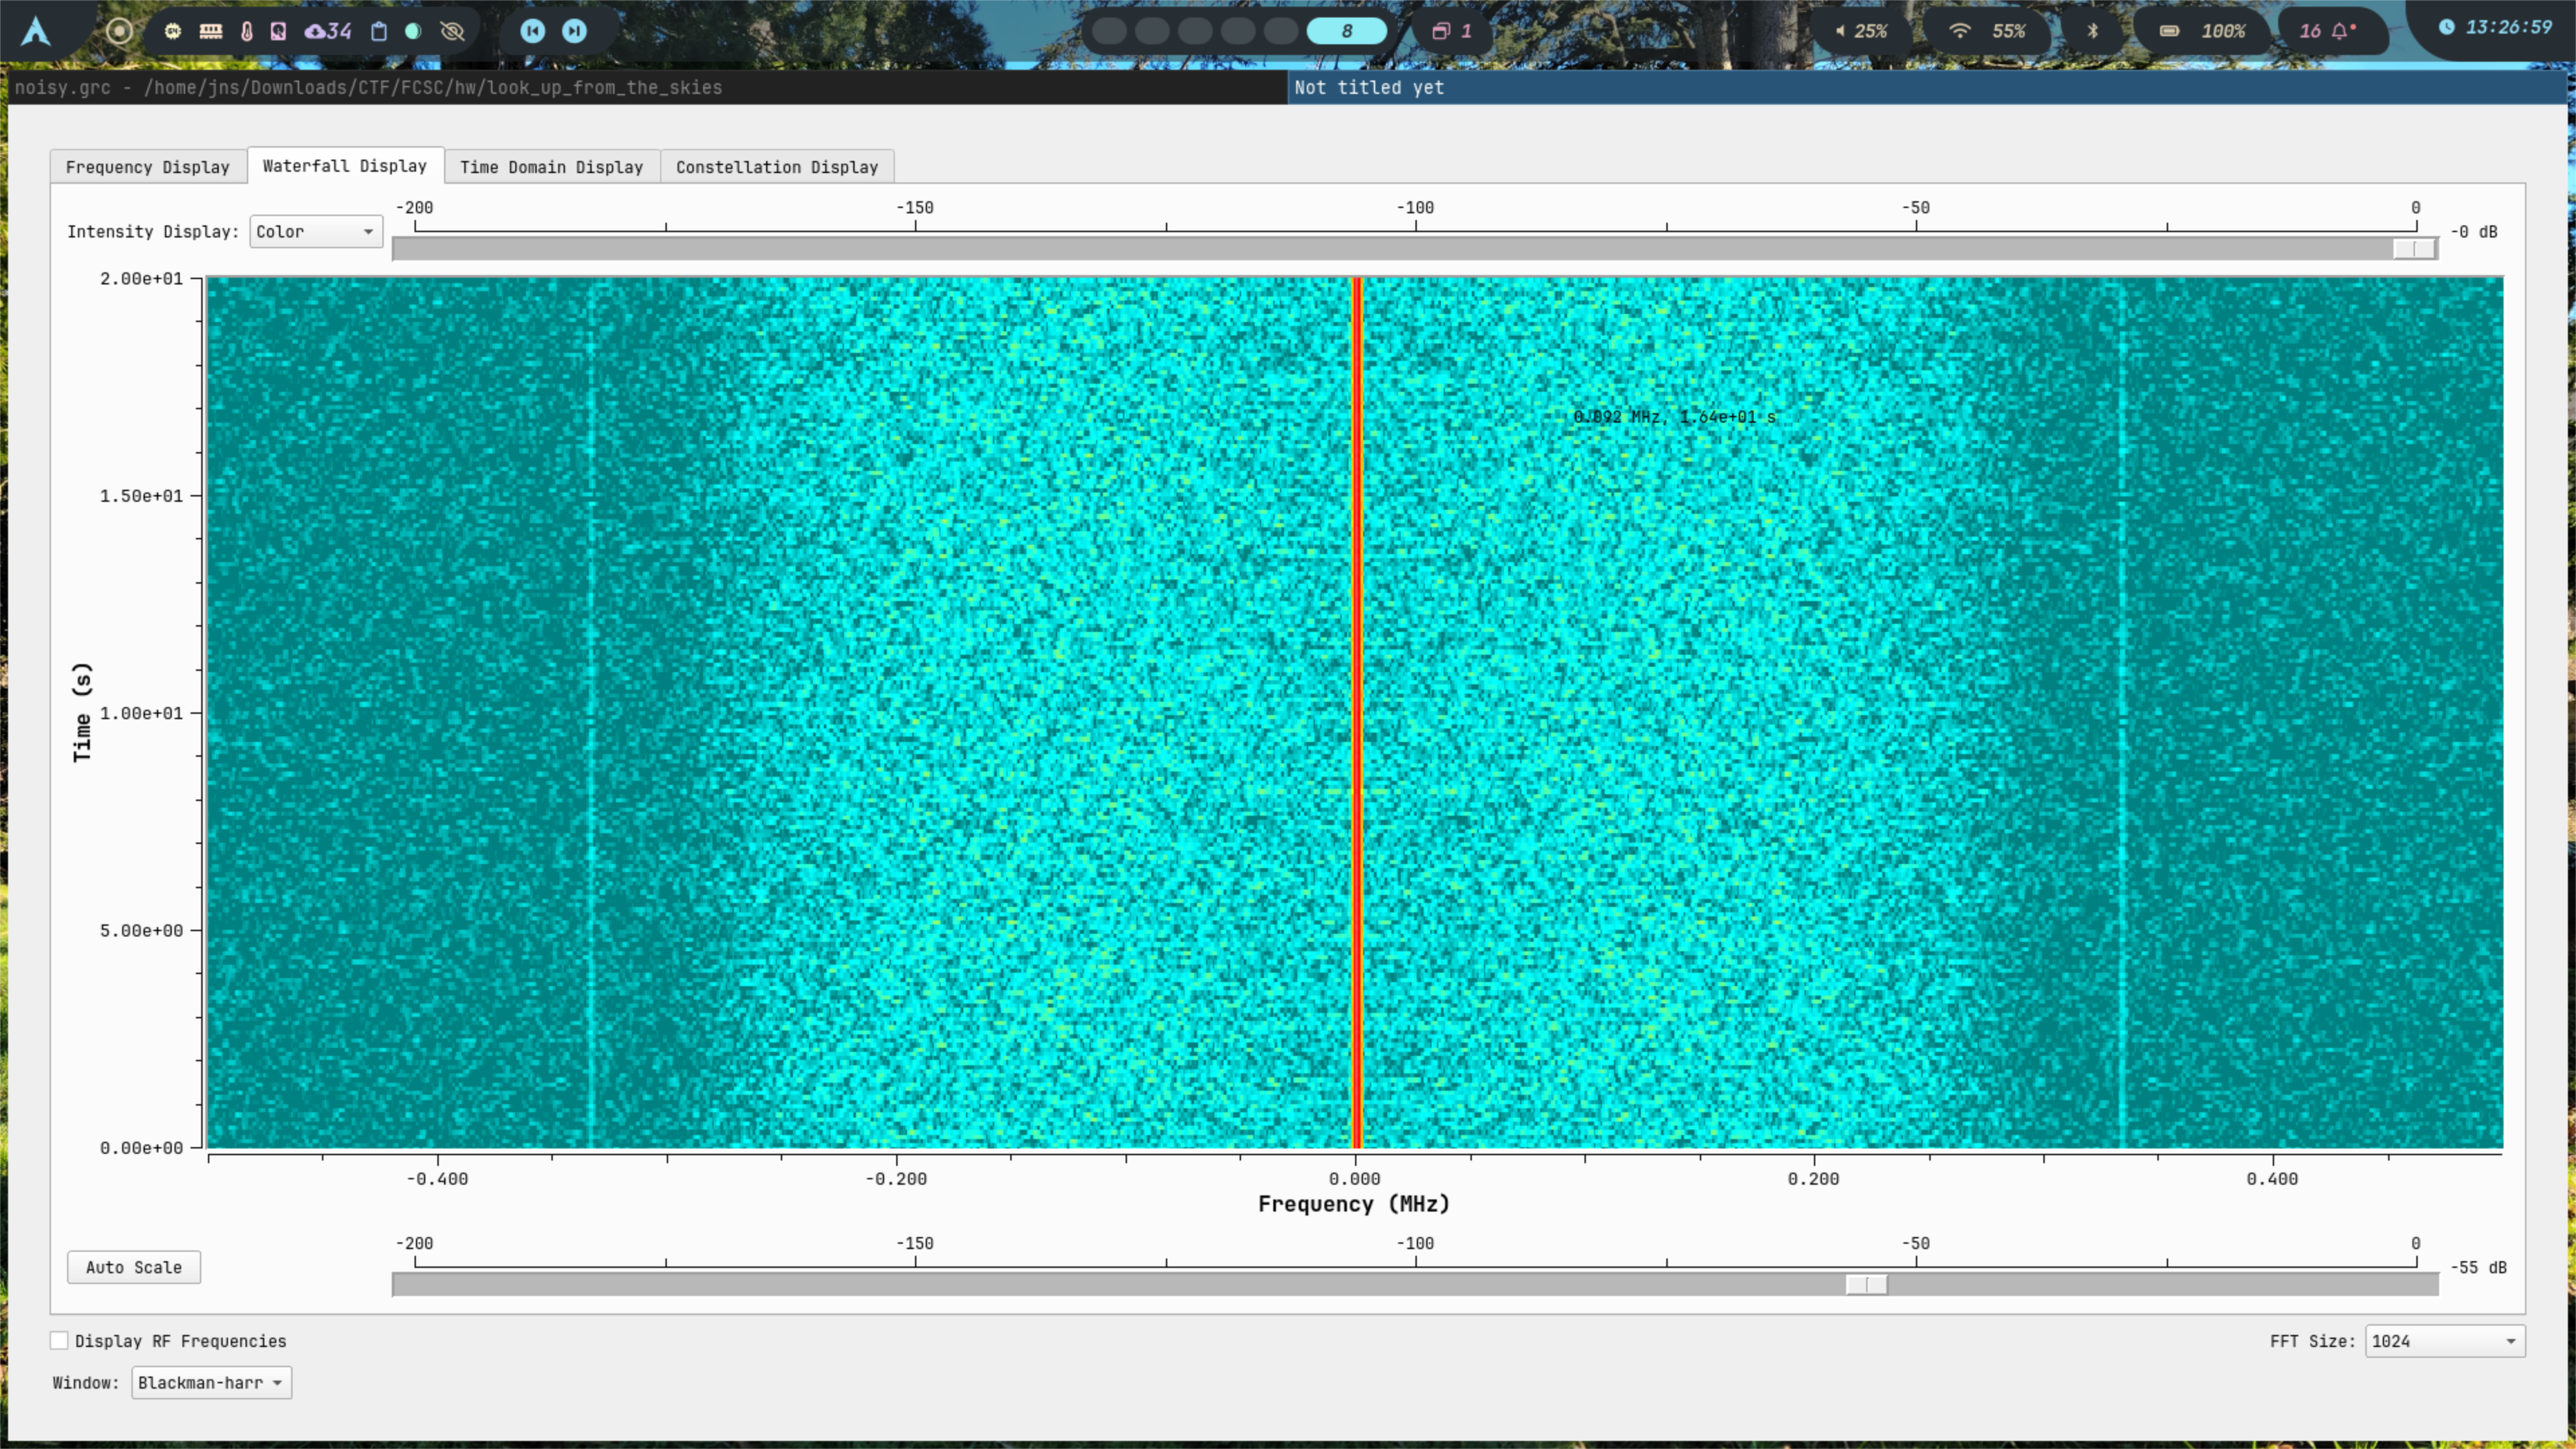Click the volume speaker icon at 25%
This screenshot has height=1449, width=2576.
1841,31
